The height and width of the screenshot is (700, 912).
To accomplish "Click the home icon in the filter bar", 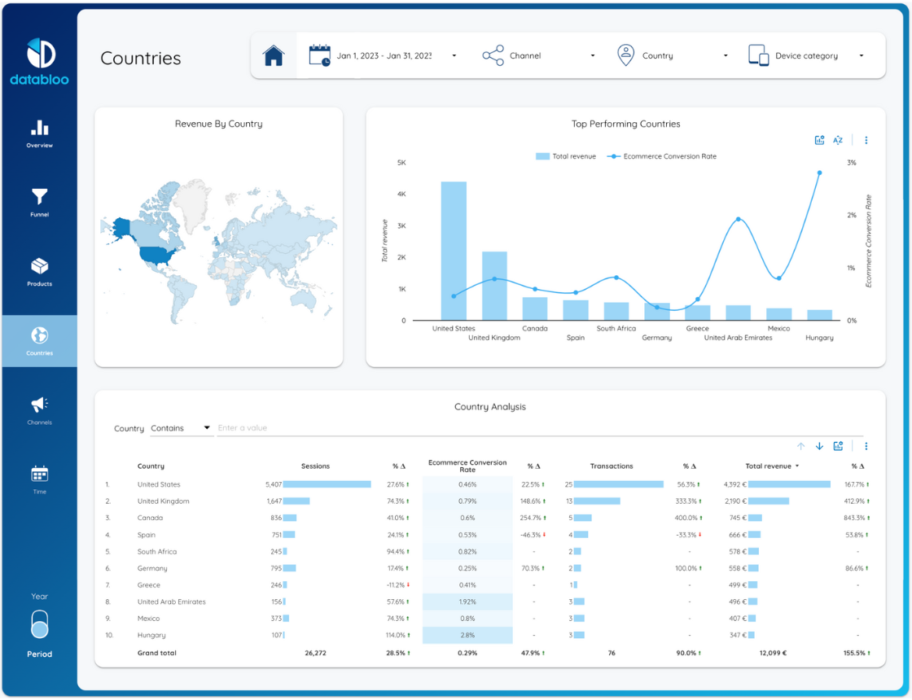I will pos(274,55).
